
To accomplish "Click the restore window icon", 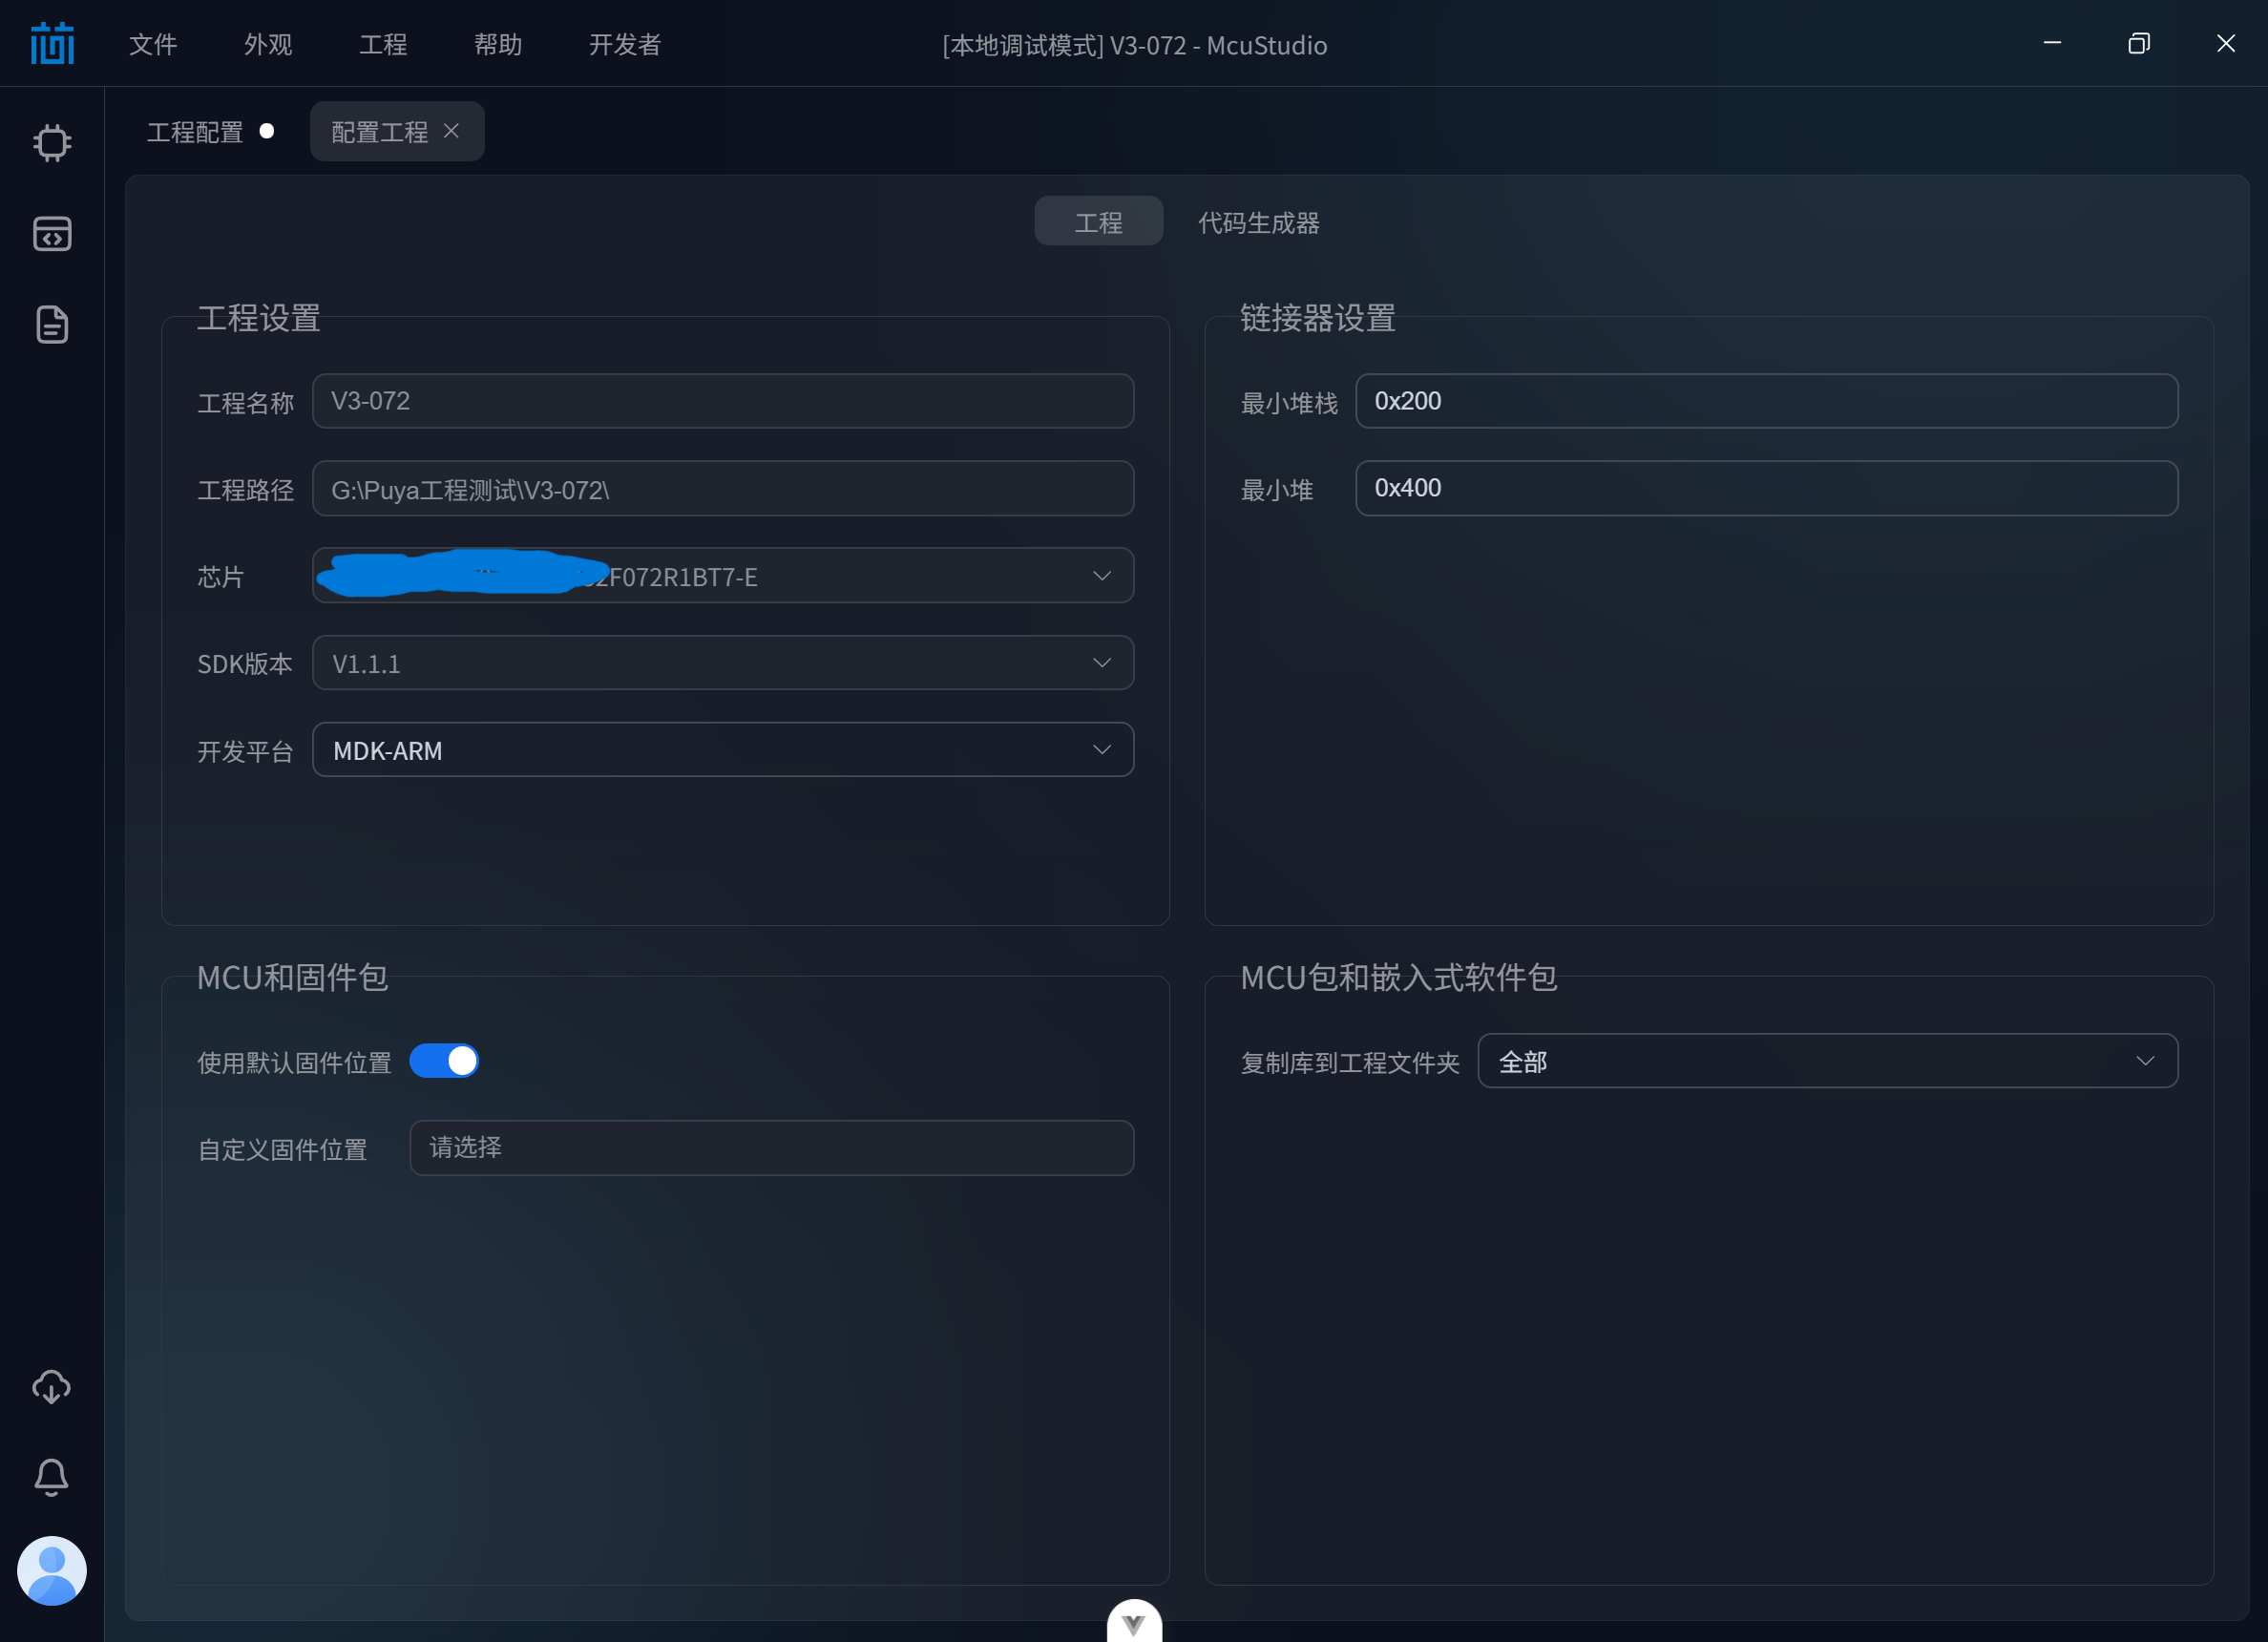I will coord(2139,43).
